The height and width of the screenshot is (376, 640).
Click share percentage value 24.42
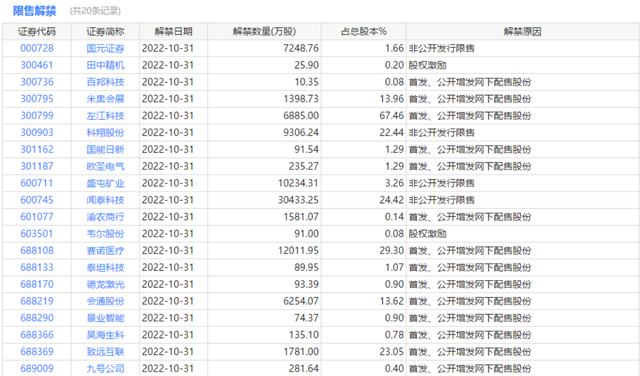pos(391,200)
